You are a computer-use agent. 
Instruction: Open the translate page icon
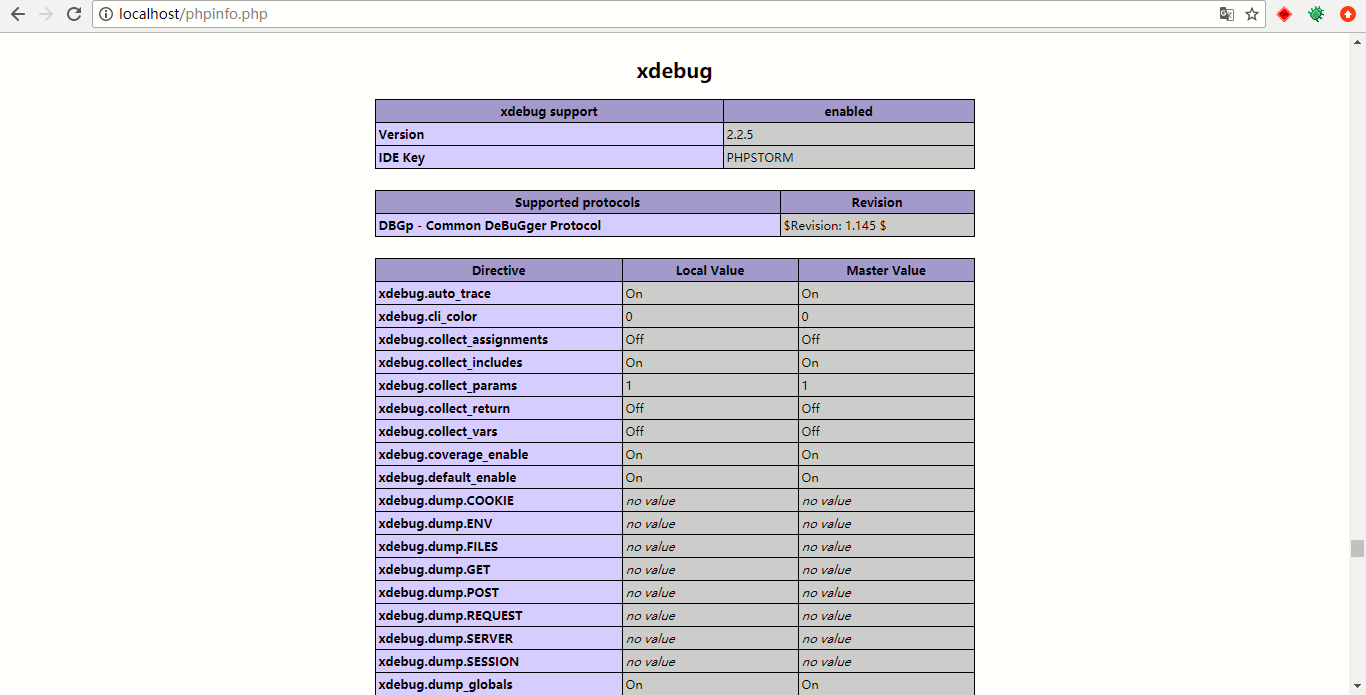coord(1226,14)
